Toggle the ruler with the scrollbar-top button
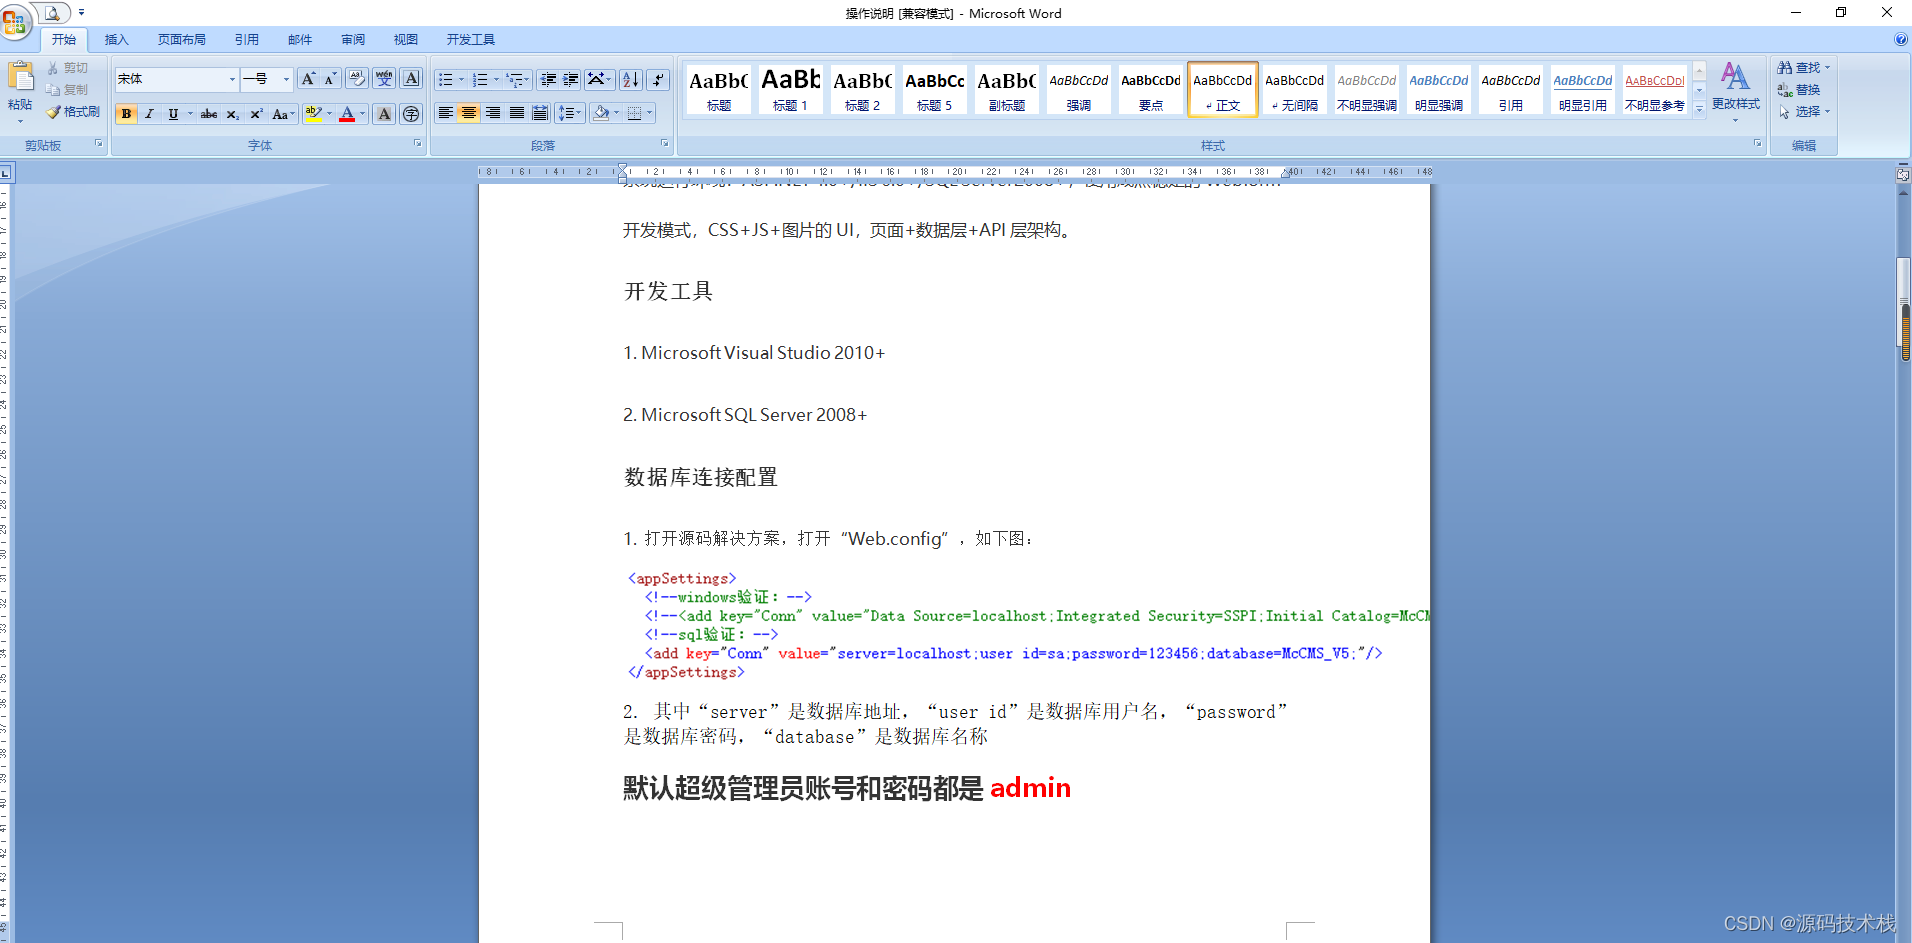Viewport: 1912px width, 943px height. click(1903, 174)
